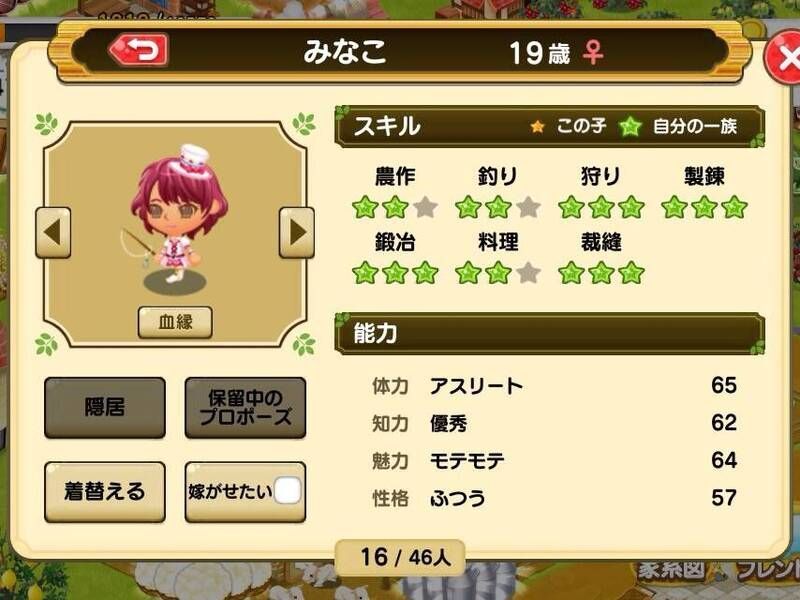Open the 血縁 blood relations button
This screenshot has height=600, width=800.
click(x=175, y=322)
